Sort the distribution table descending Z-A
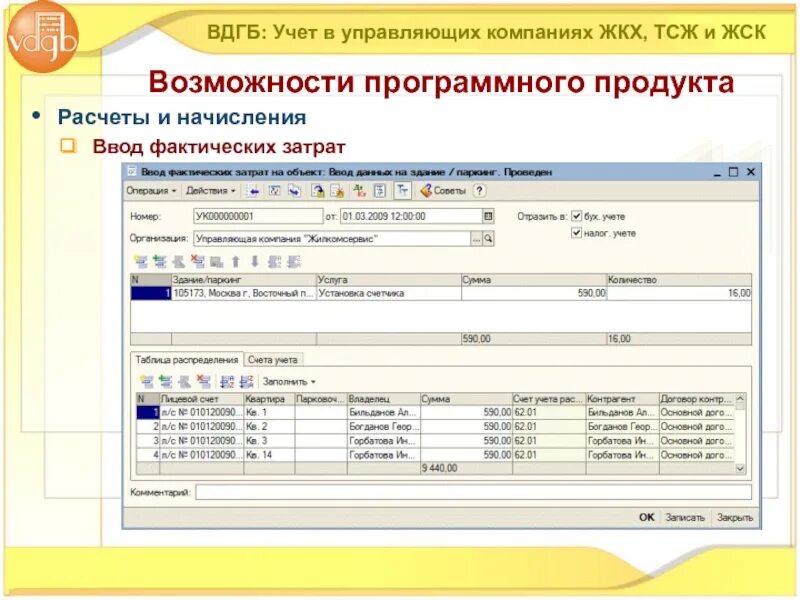Viewport: 800px width, 600px height. (x=246, y=381)
